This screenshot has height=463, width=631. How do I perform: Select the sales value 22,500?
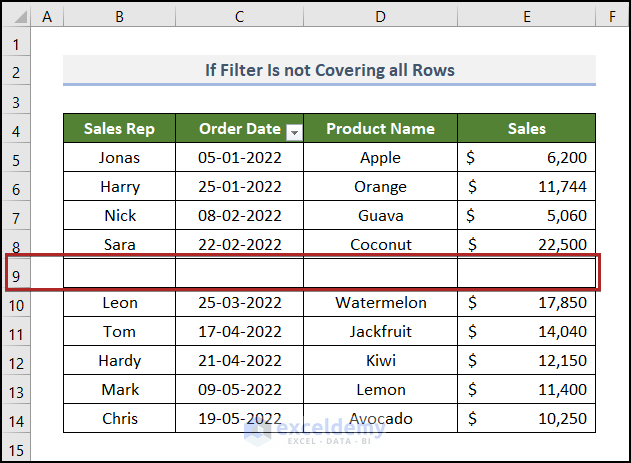click(x=526, y=244)
